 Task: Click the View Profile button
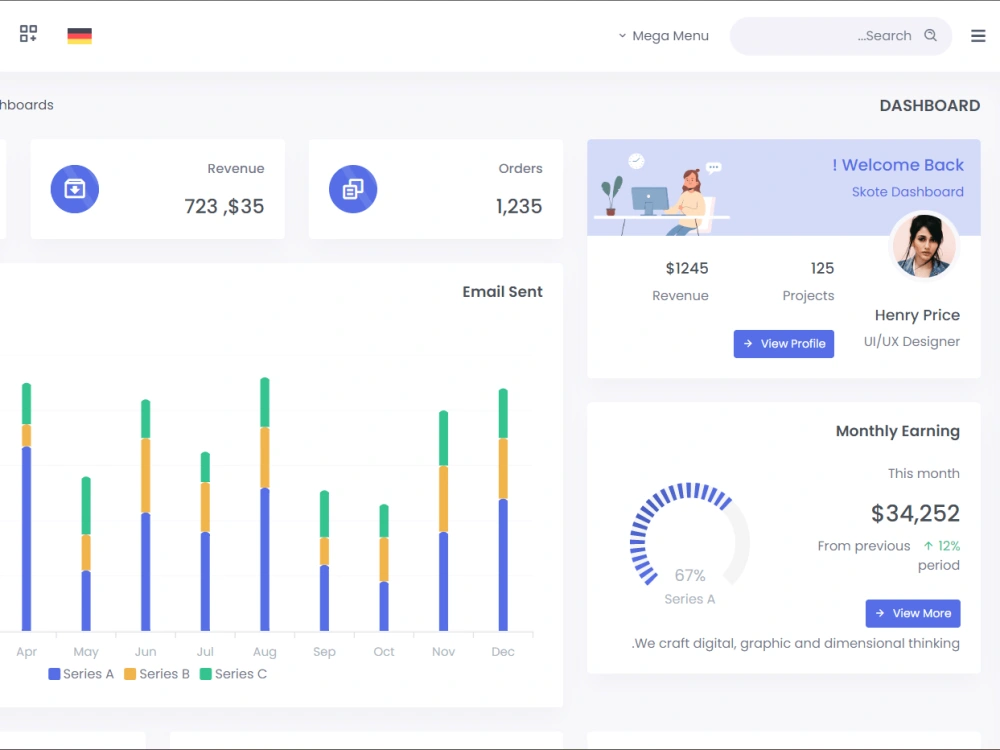tap(783, 344)
